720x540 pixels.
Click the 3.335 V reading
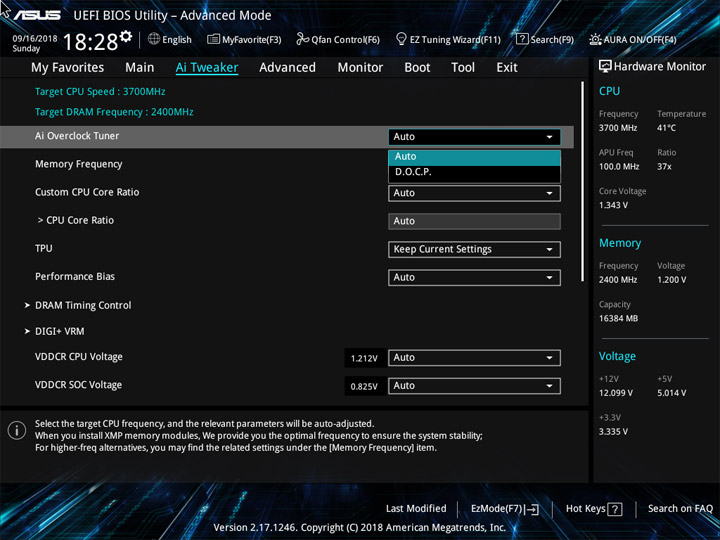613,432
